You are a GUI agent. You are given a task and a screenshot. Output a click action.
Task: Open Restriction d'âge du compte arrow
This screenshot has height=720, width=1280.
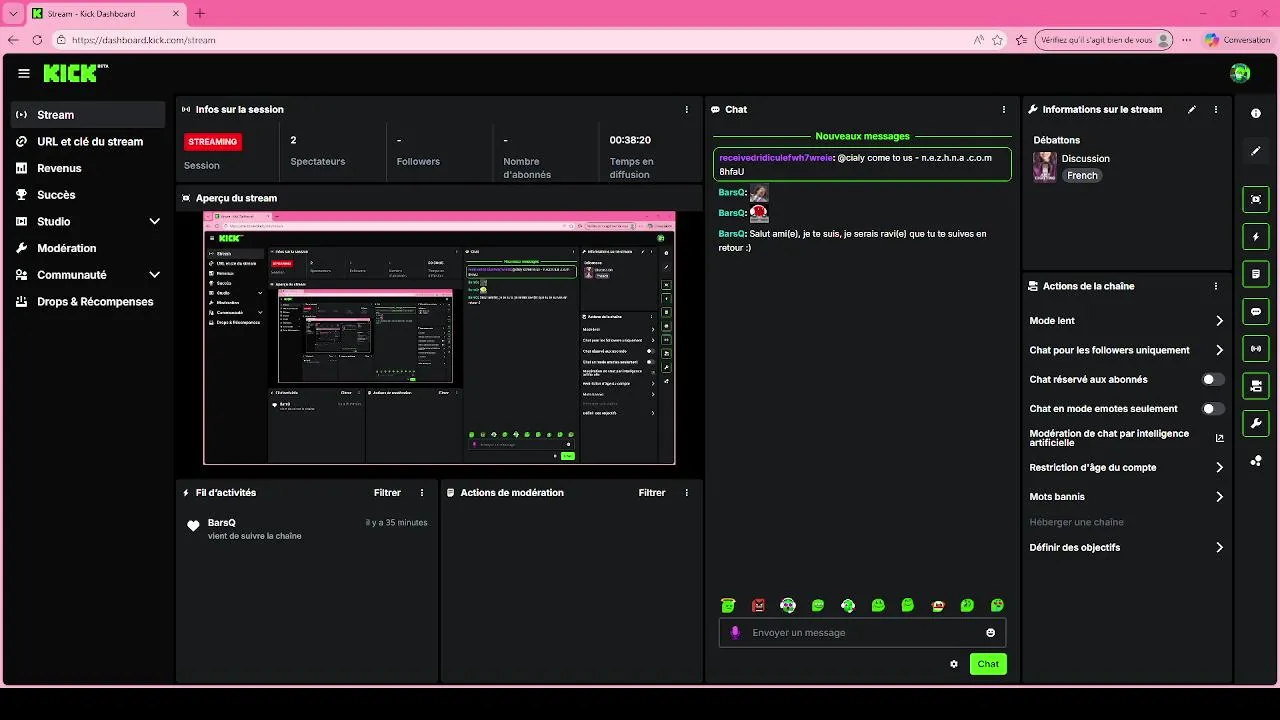(x=1219, y=468)
